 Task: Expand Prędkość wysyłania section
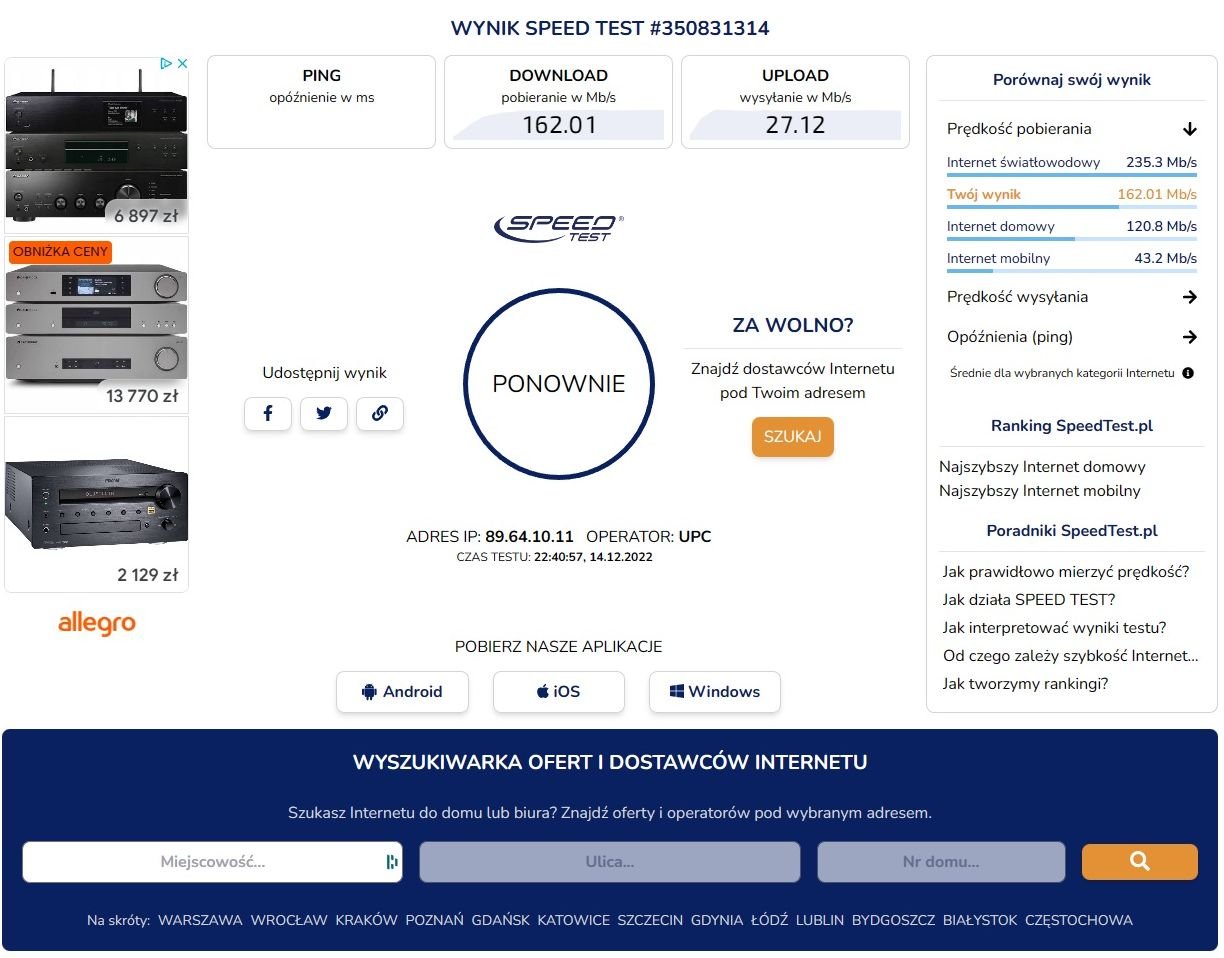click(x=1071, y=297)
